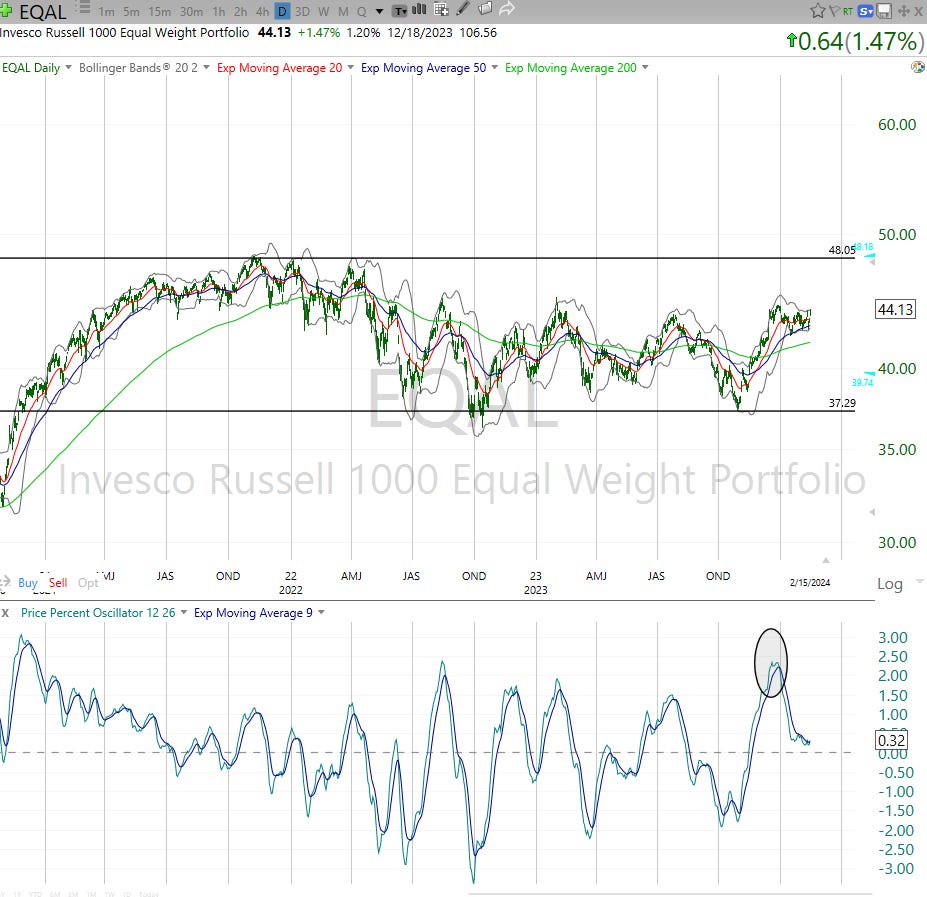Click the RT real-time indicator

pos(848,11)
